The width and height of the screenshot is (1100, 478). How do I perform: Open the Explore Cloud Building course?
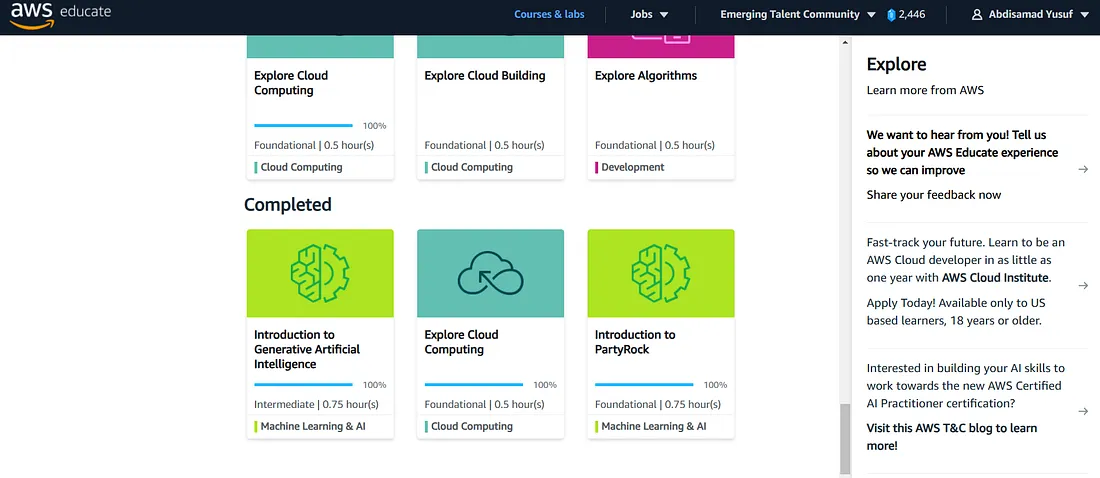point(485,76)
